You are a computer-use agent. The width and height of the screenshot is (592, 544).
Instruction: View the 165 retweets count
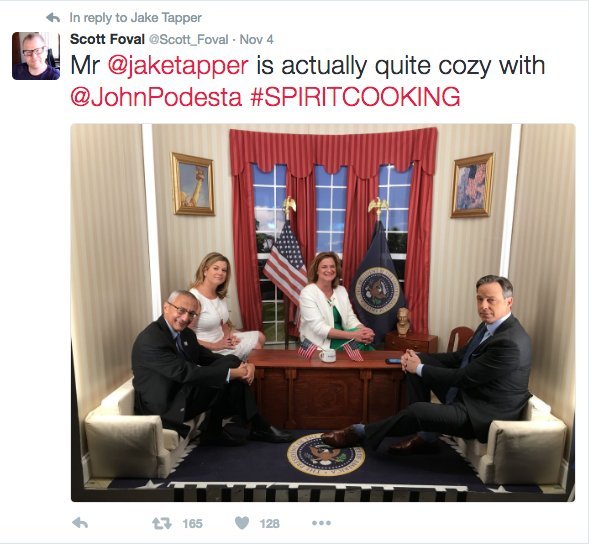tap(193, 524)
